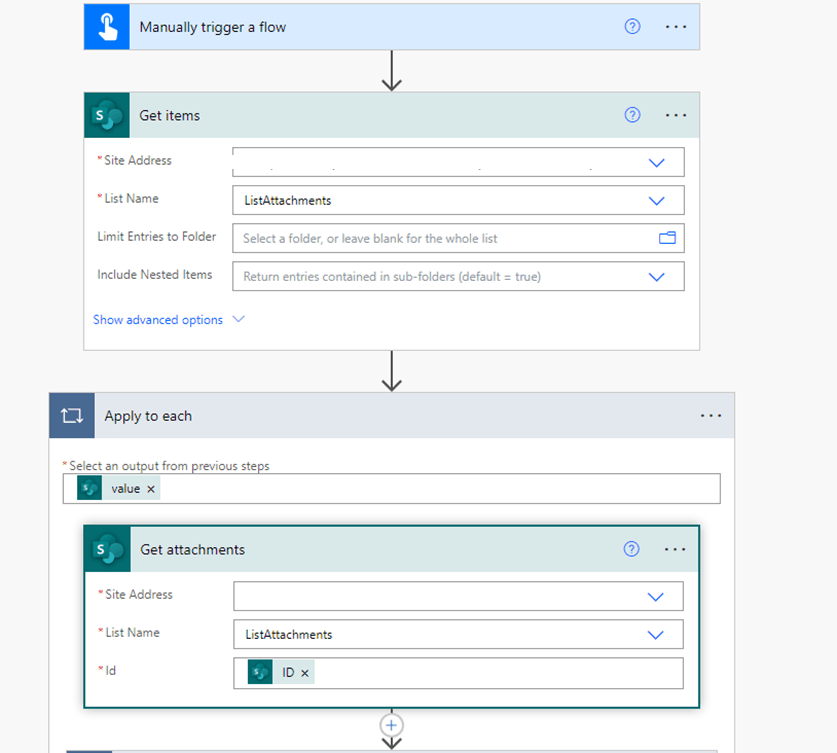Expand Site Address dropdown in Get attachments
Image resolution: width=837 pixels, height=753 pixels.
pyautogui.click(x=656, y=597)
